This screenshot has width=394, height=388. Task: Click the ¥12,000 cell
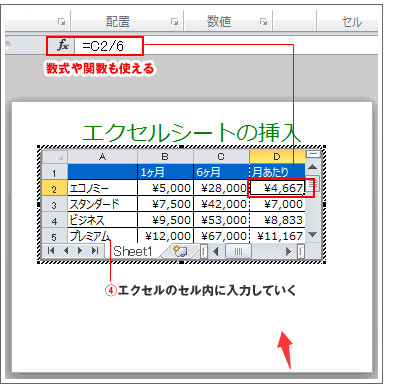coord(165,235)
